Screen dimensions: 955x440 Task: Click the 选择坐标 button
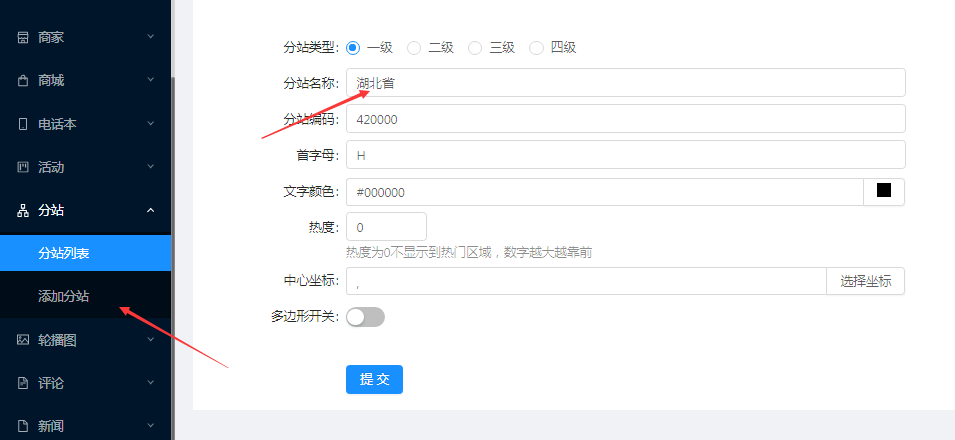[865, 281]
